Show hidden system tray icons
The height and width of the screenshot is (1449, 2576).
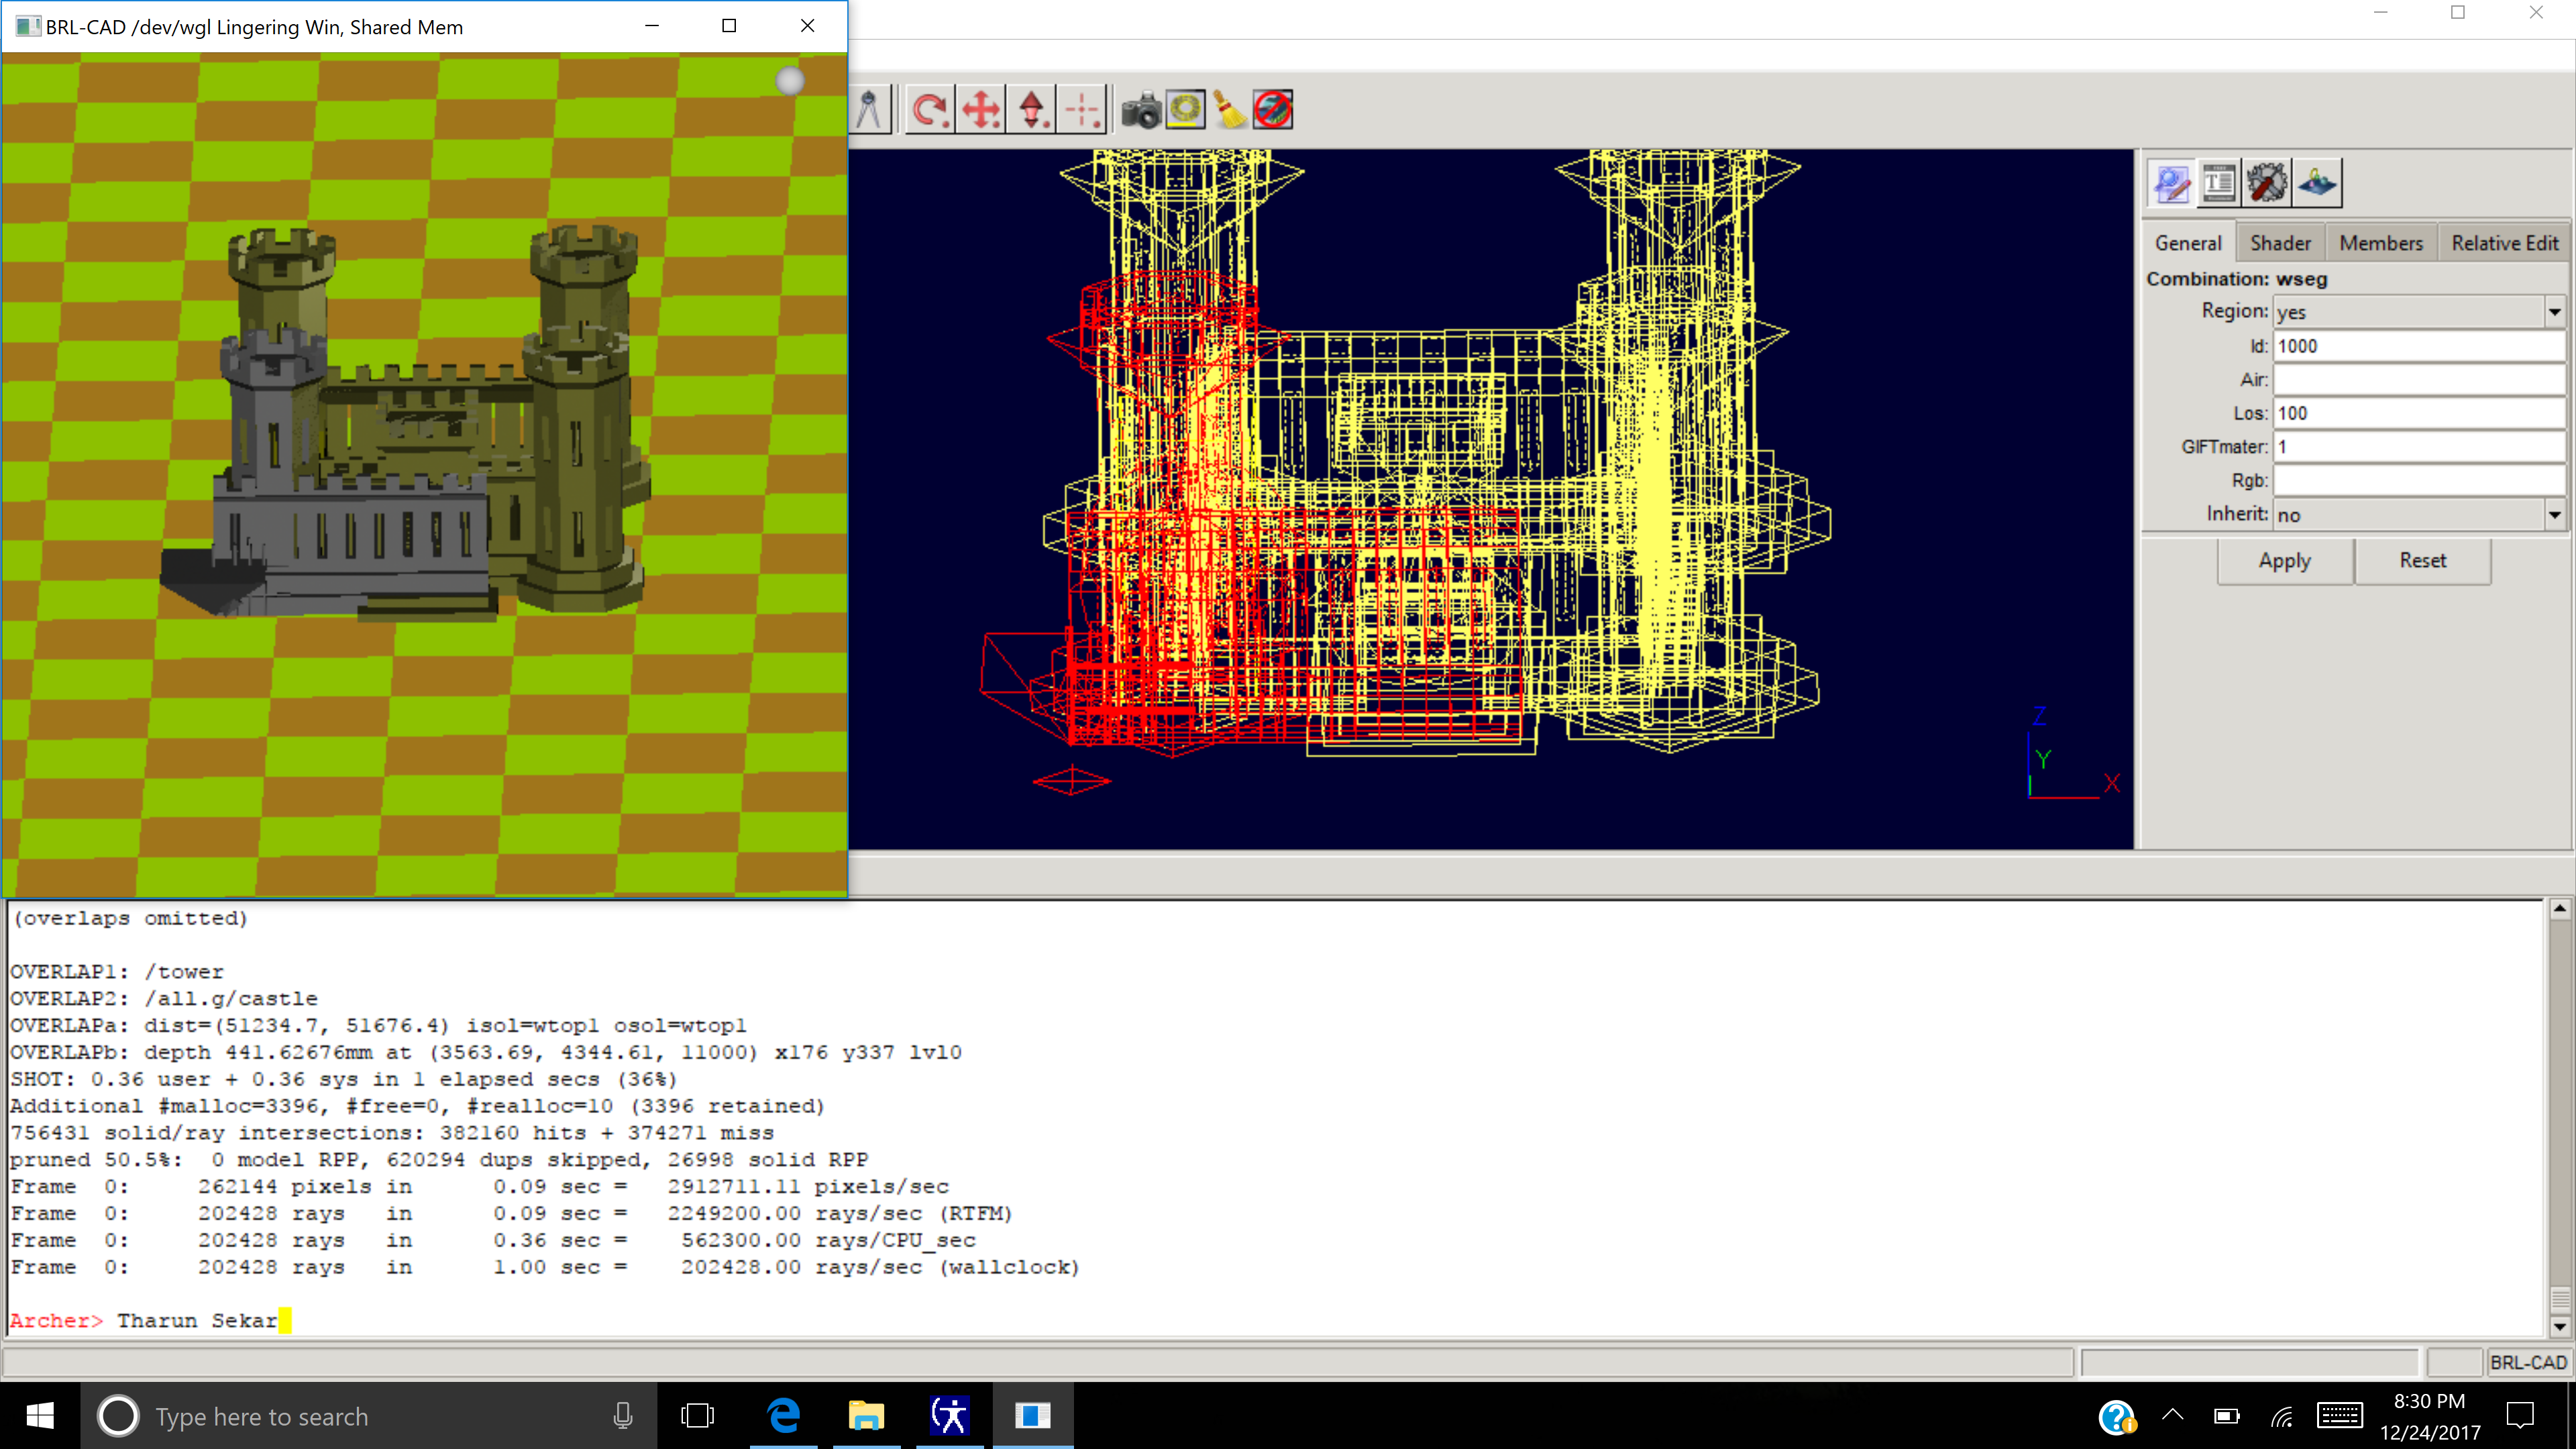pyautogui.click(x=2172, y=1415)
